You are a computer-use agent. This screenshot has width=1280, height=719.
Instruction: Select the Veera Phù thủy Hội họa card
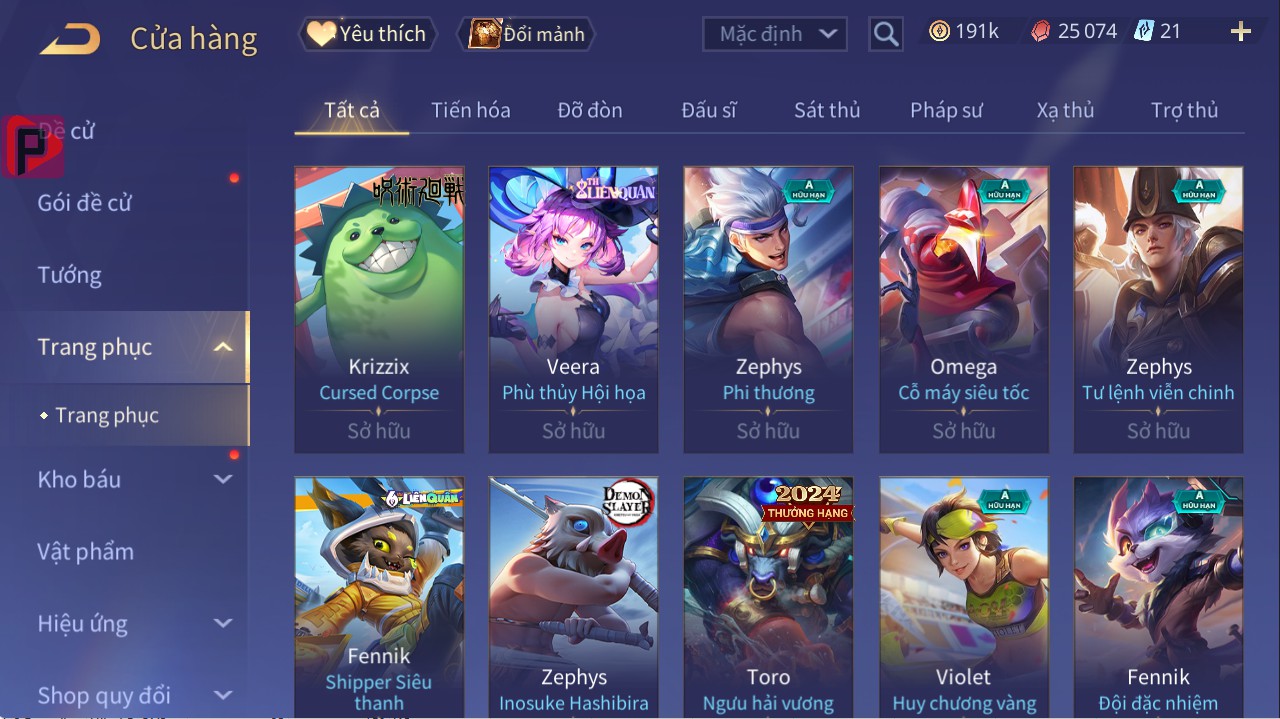(573, 310)
